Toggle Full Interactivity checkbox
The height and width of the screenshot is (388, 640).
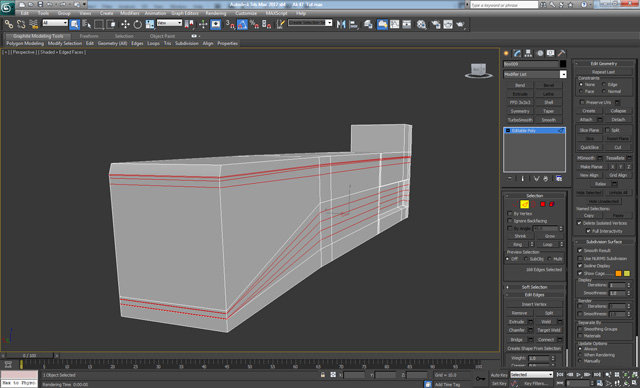pos(588,231)
